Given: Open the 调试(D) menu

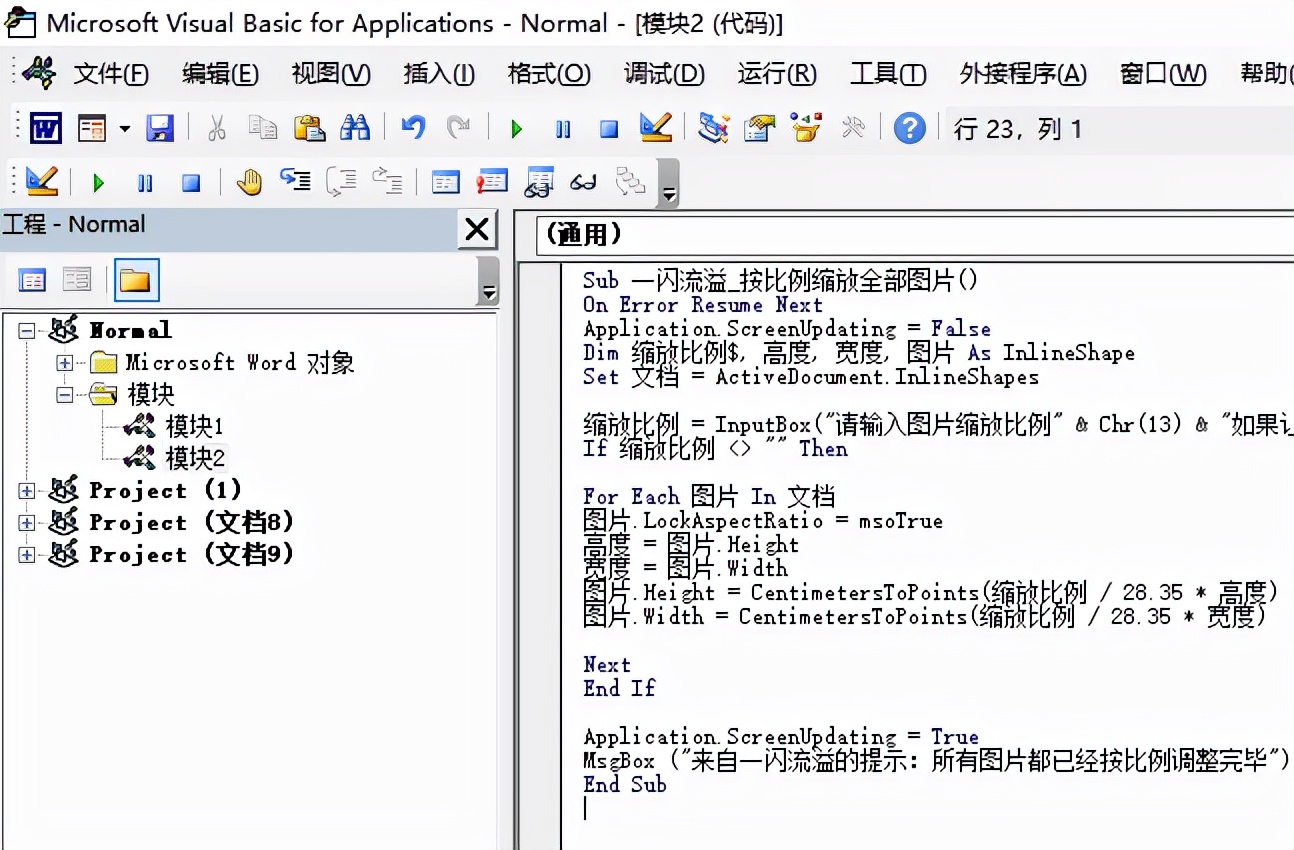Looking at the screenshot, I should pos(664,73).
